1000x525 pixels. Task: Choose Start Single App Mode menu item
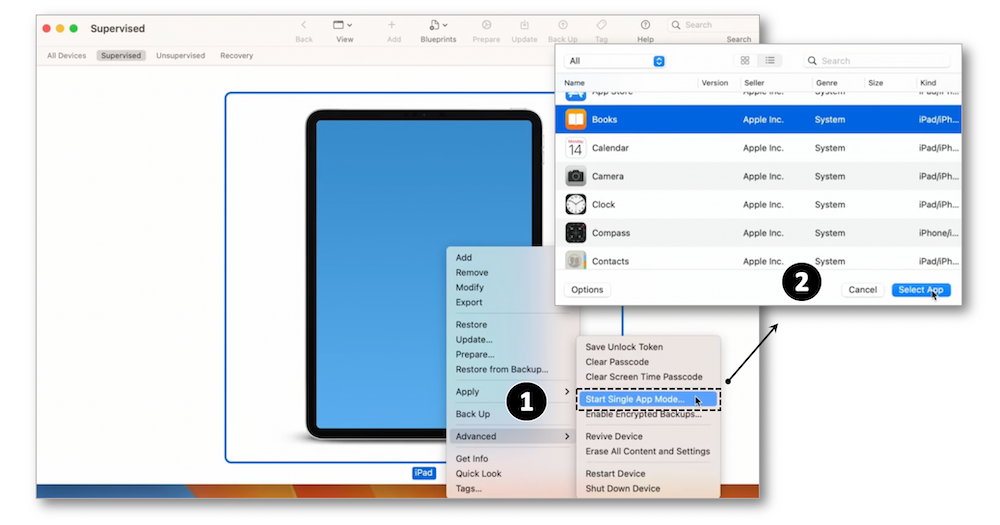635,399
